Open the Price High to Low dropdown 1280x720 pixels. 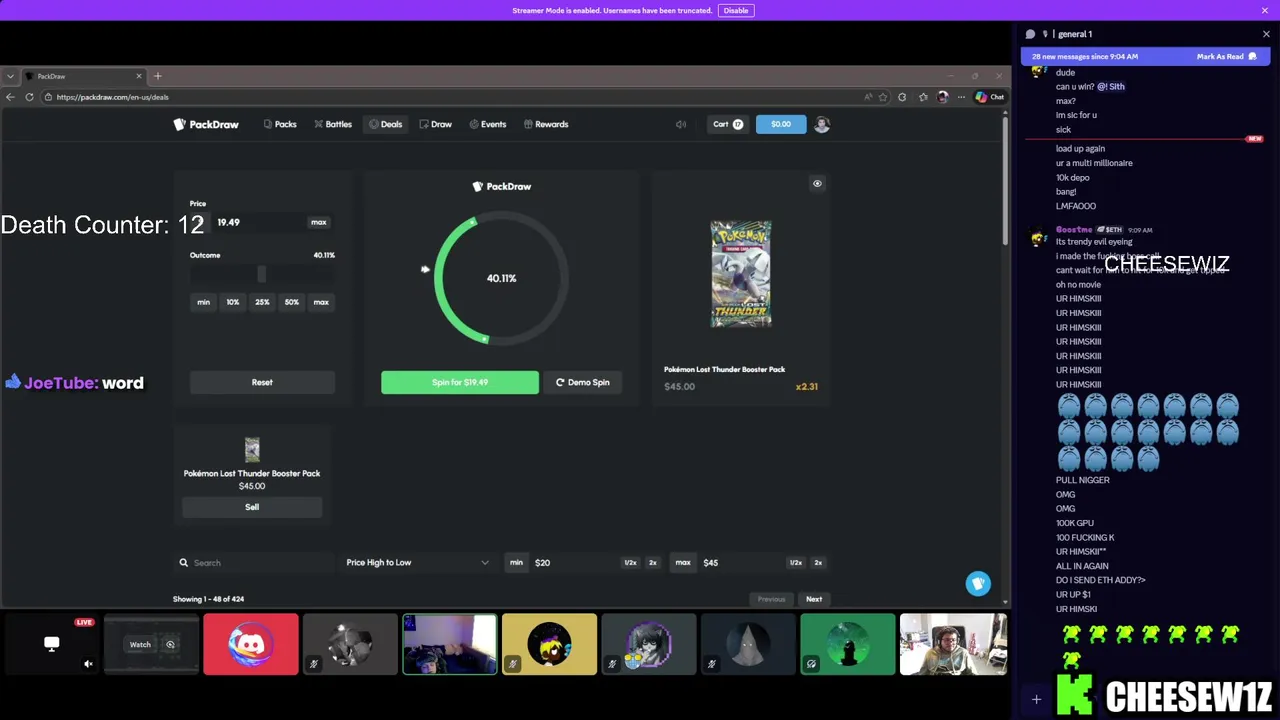click(417, 563)
